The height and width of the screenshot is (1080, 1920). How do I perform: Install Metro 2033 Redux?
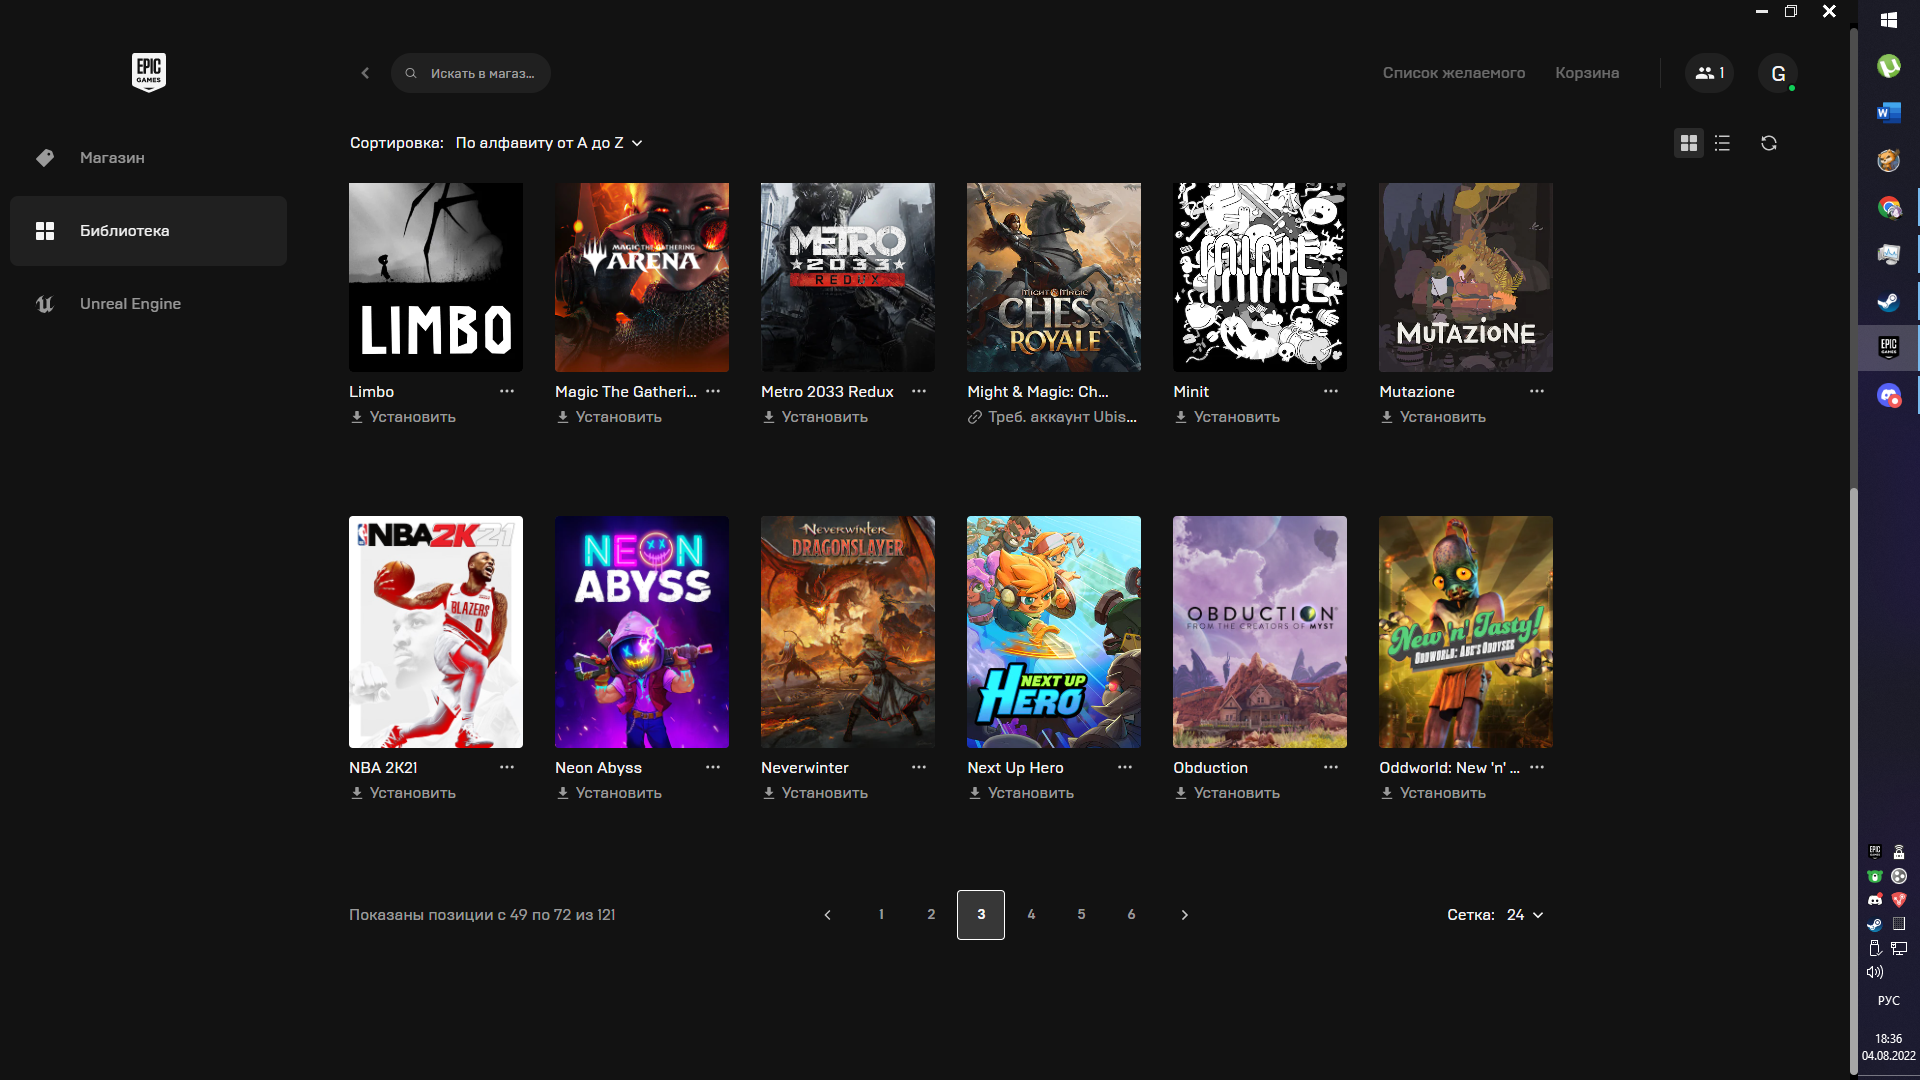tap(815, 417)
